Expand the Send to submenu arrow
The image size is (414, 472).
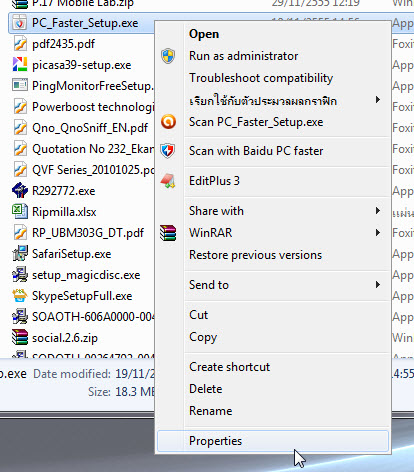point(378,285)
